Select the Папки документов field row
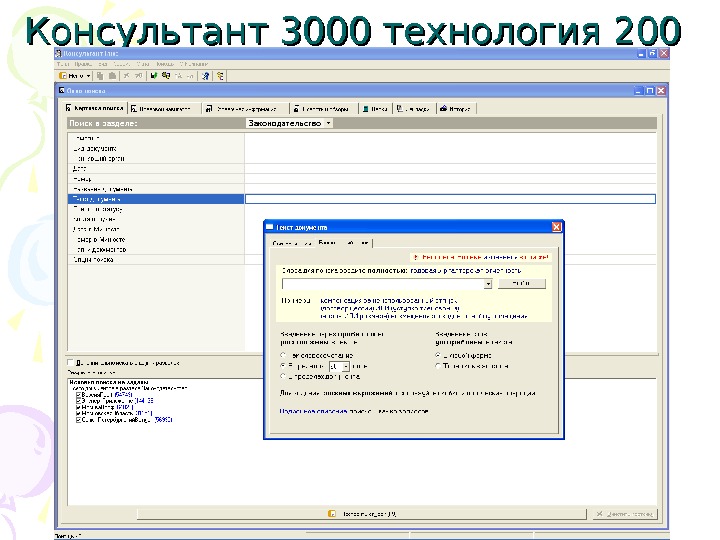Viewport: 720px width, 540px height. [x=156, y=249]
